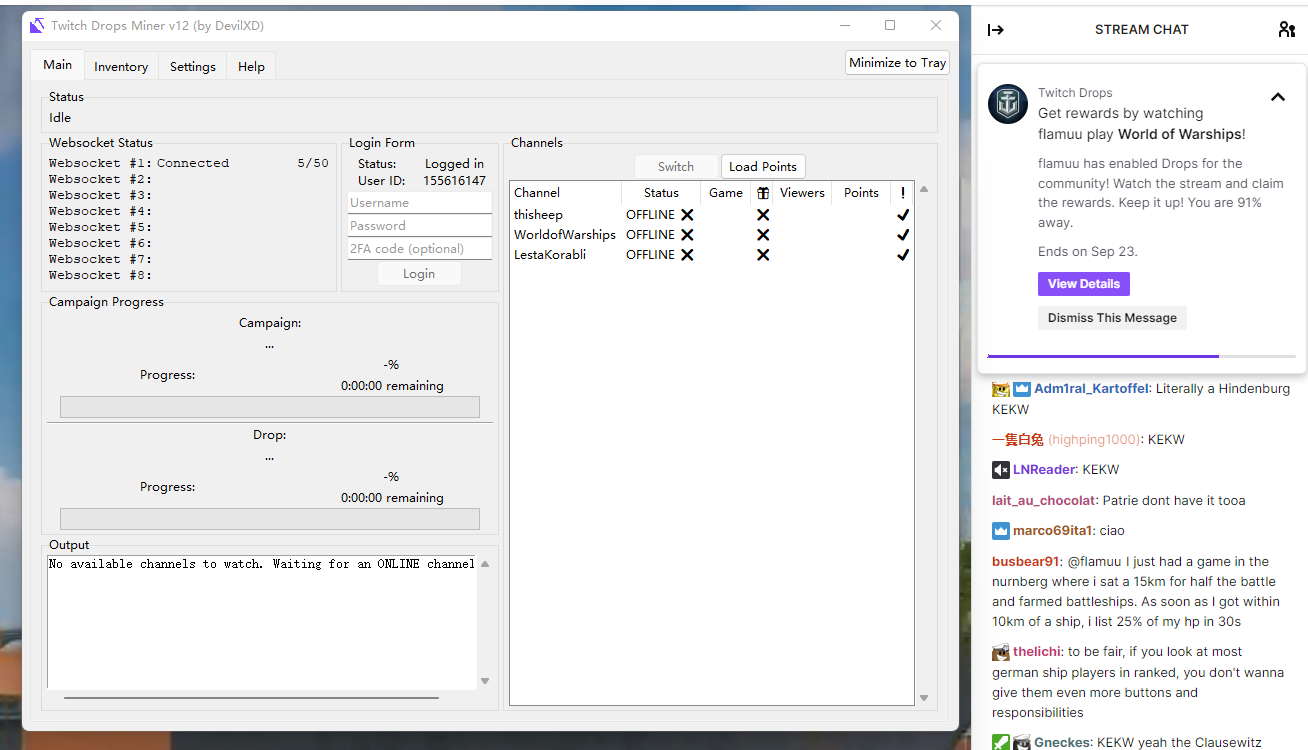
Task: Collapse the Twitch Drops notification chevron
Action: [x=1277, y=97]
